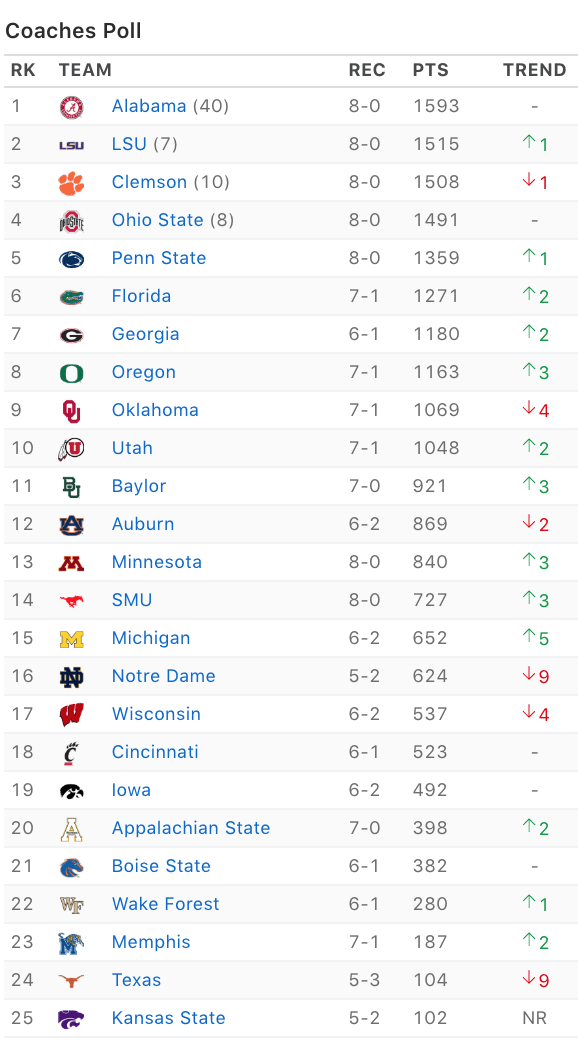Click the Coaches Poll heading
This screenshot has width=578, height=1044.
[x=73, y=31]
